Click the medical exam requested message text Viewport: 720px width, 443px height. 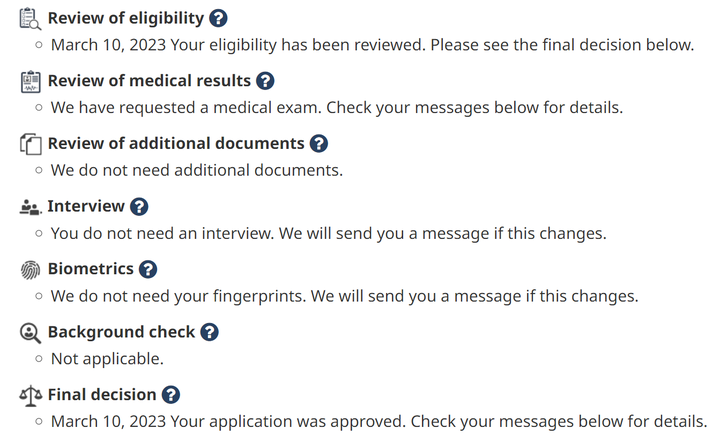tap(336, 107)
